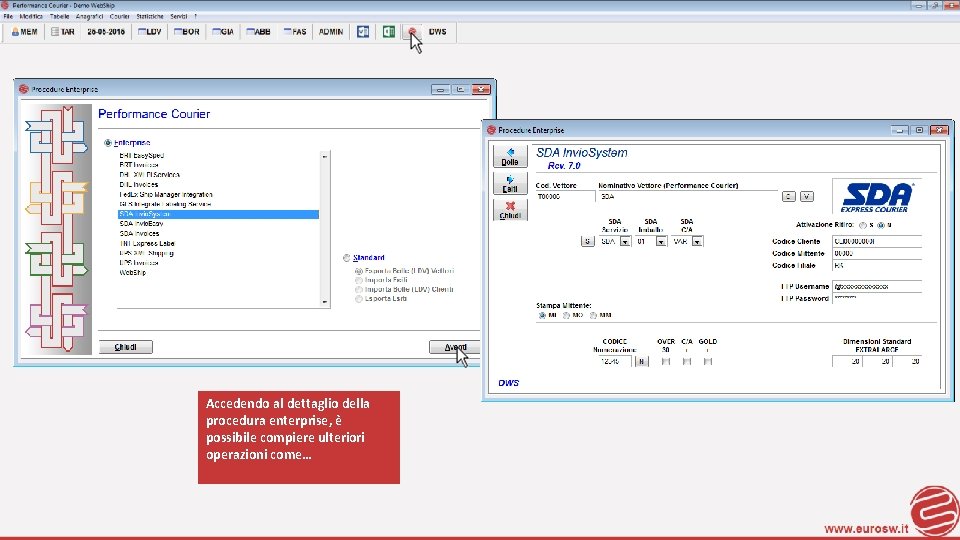The image size is (960, 540).
Task: Open the question mark help menu
Action: pyautogui.click(x=195, y=17)
